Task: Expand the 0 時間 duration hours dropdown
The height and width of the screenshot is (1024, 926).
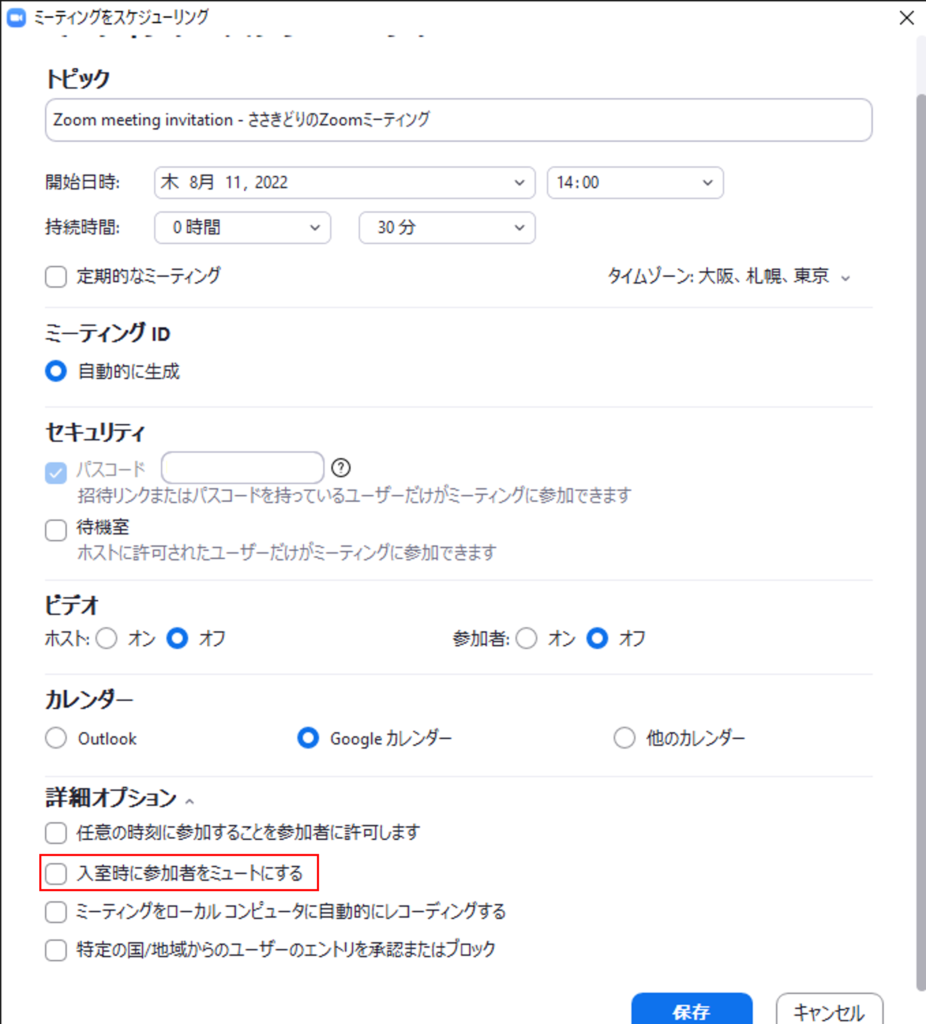Action: tap(242, 228)
